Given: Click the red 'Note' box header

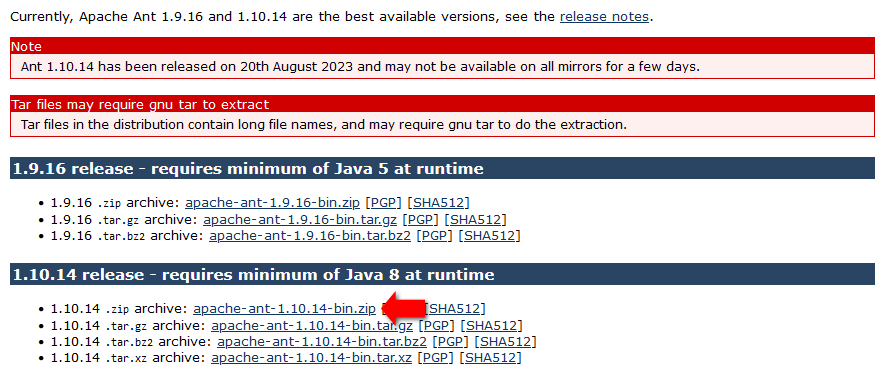Looking at the screenshot, I should click(x=442, y=47).
